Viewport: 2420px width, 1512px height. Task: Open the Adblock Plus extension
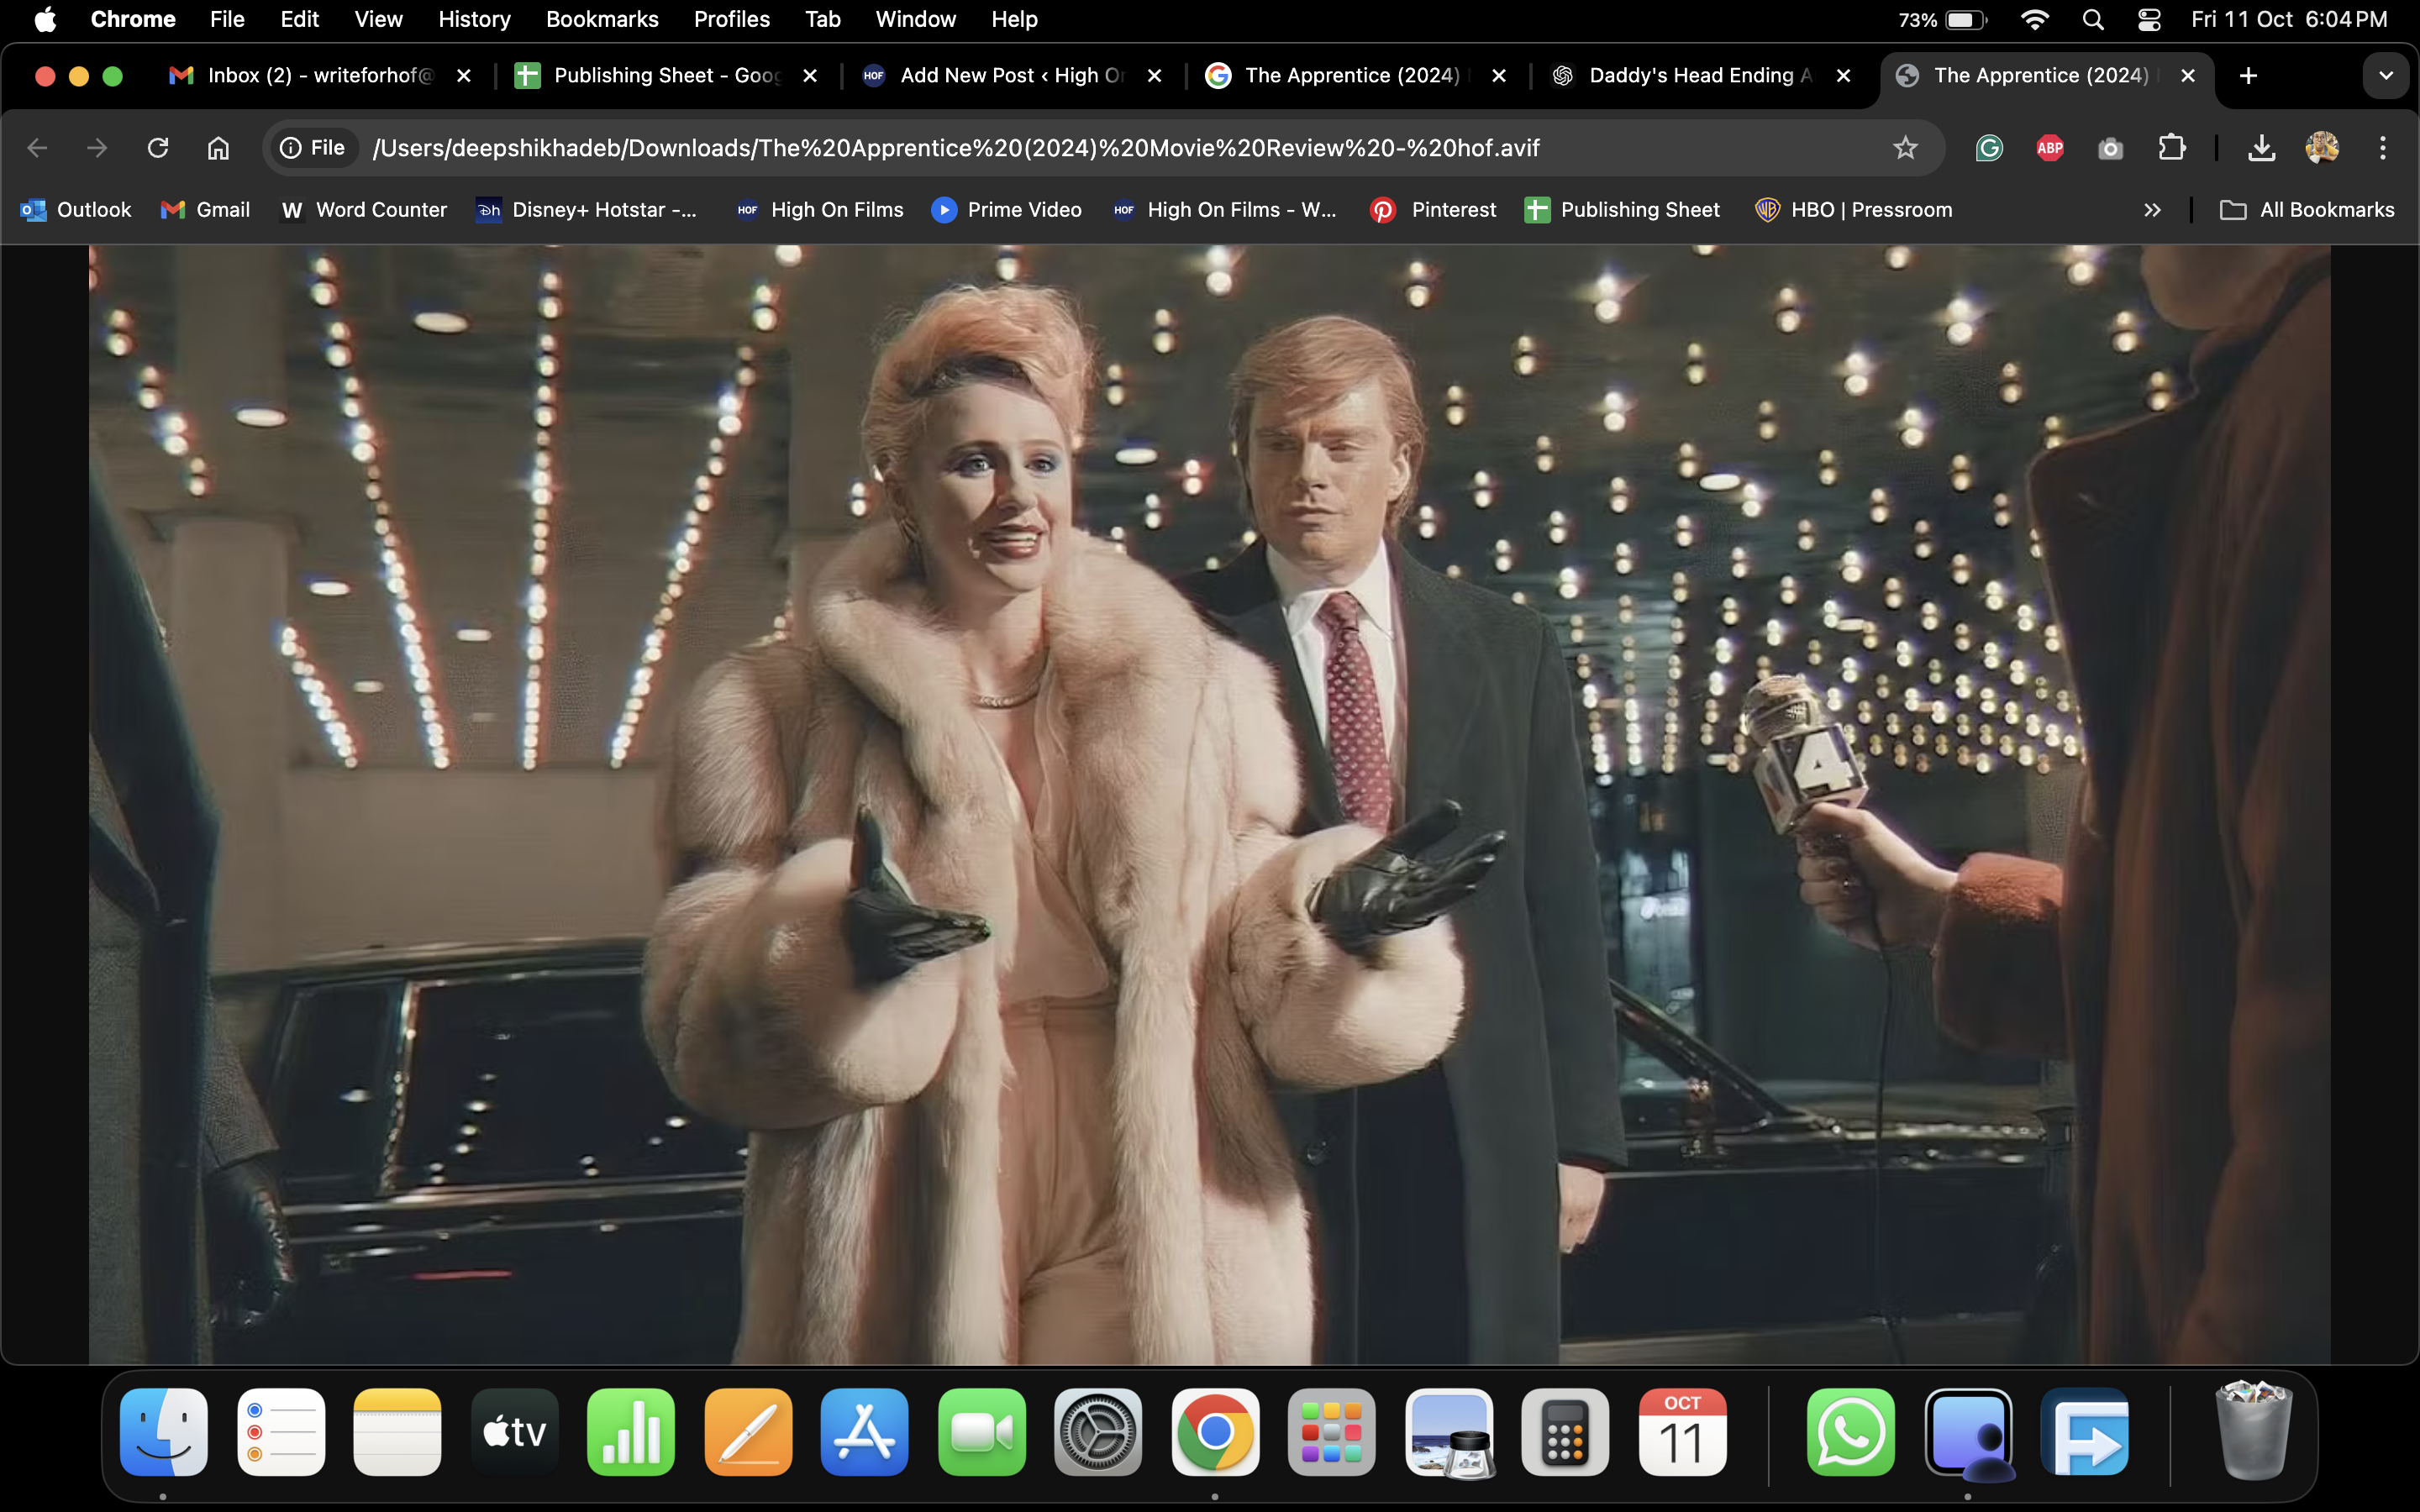[2050, 148]
